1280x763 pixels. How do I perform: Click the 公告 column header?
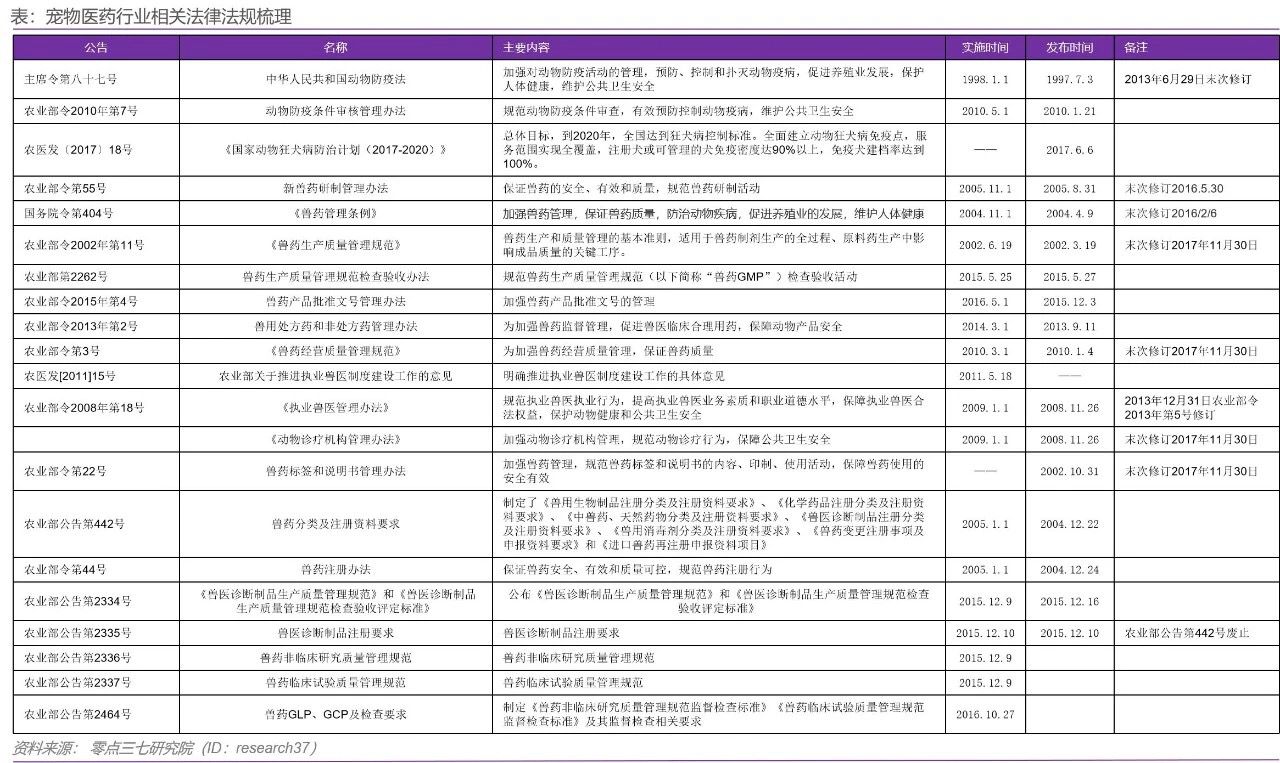tap(96, 48)
